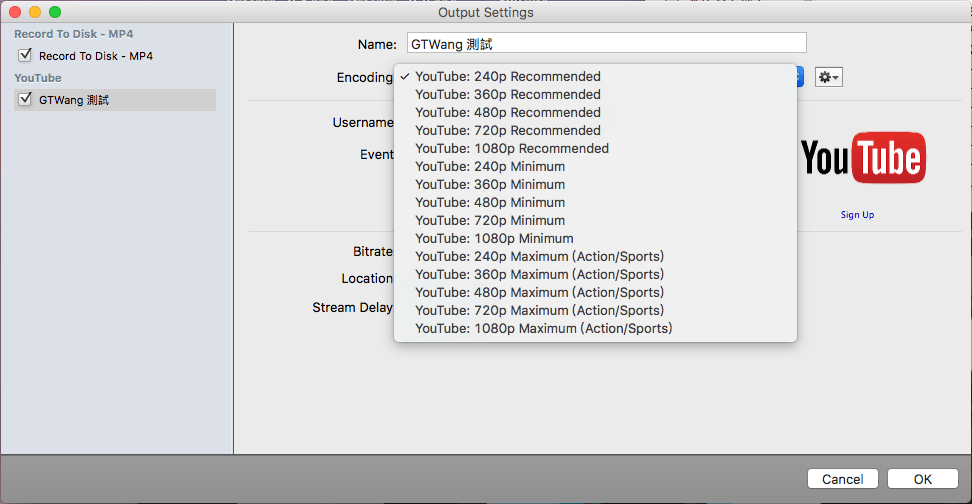Confirm settings with the OK button
The width and height of the screenshot is (972, 504).
click(922, 479)
